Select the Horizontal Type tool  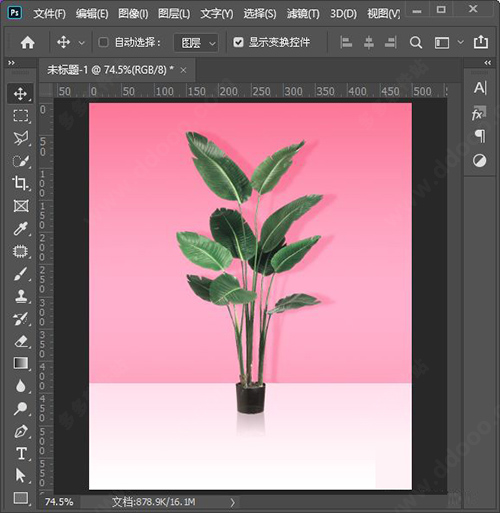coord(21,453)
